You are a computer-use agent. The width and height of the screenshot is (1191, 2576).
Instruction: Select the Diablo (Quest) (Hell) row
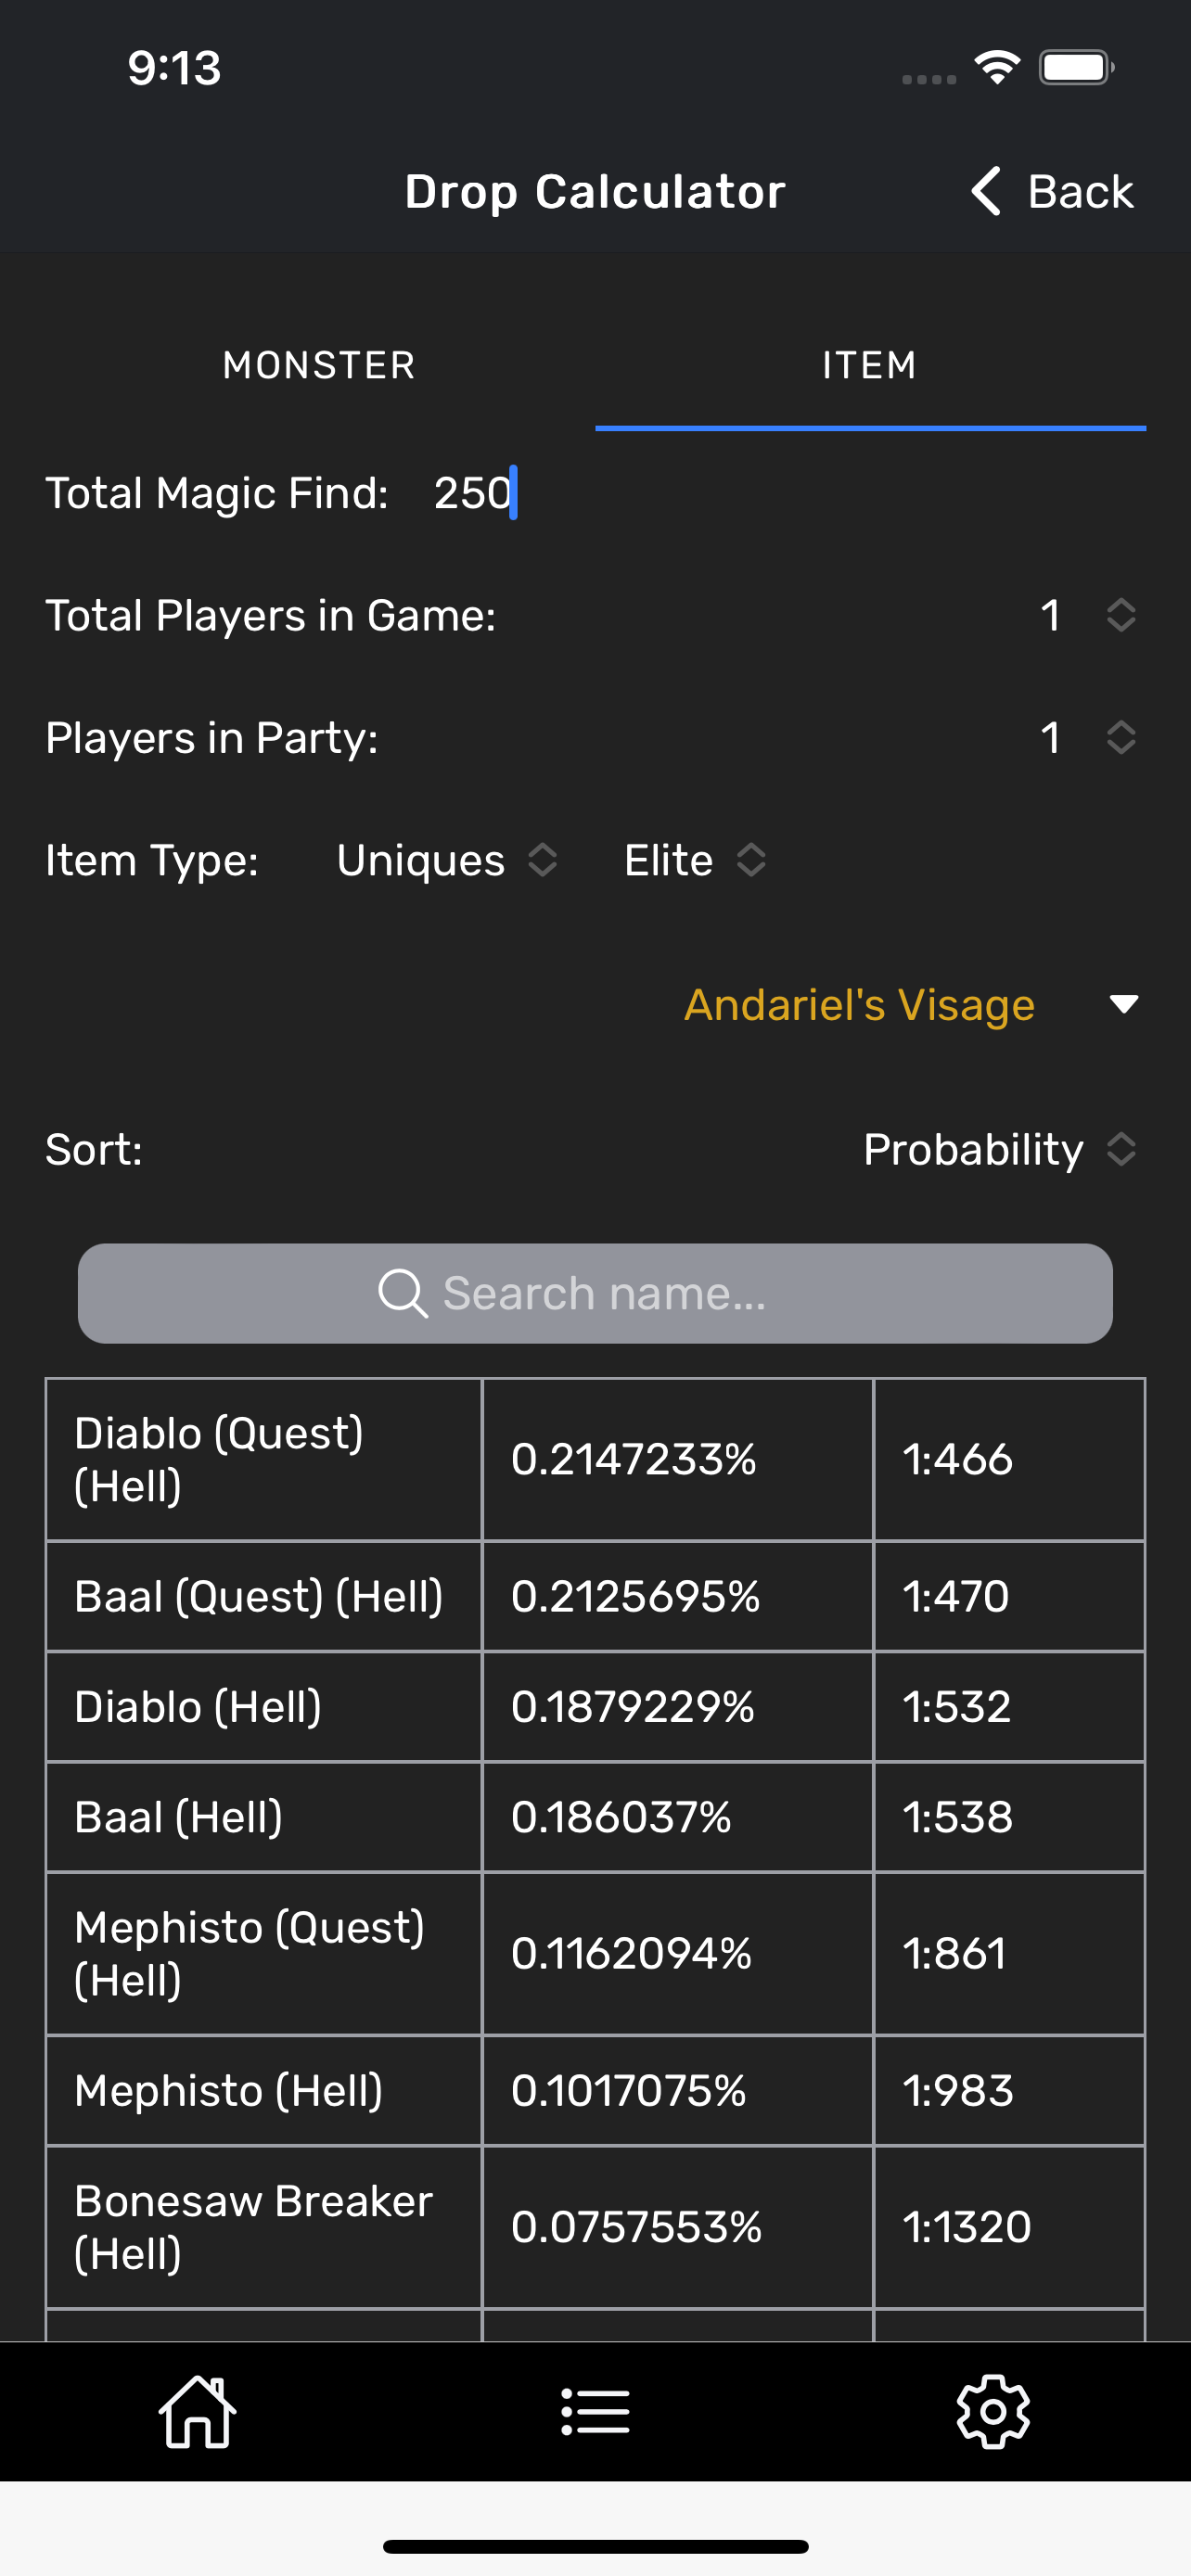click(595, 1459)
